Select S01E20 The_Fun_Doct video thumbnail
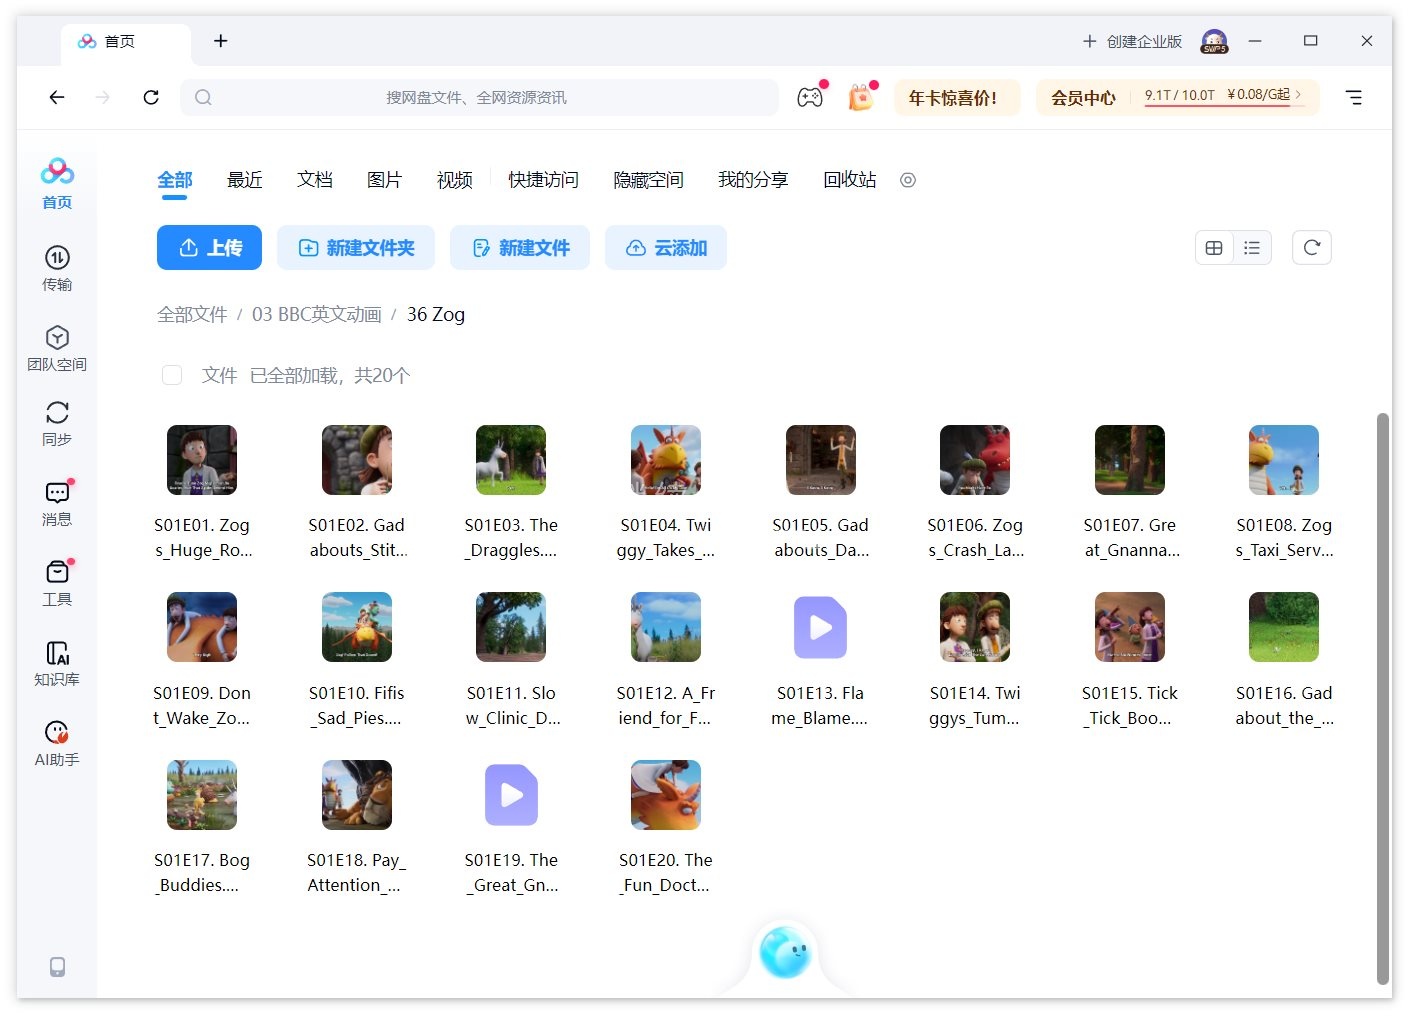1412x1020 pixels. [666, 795]
